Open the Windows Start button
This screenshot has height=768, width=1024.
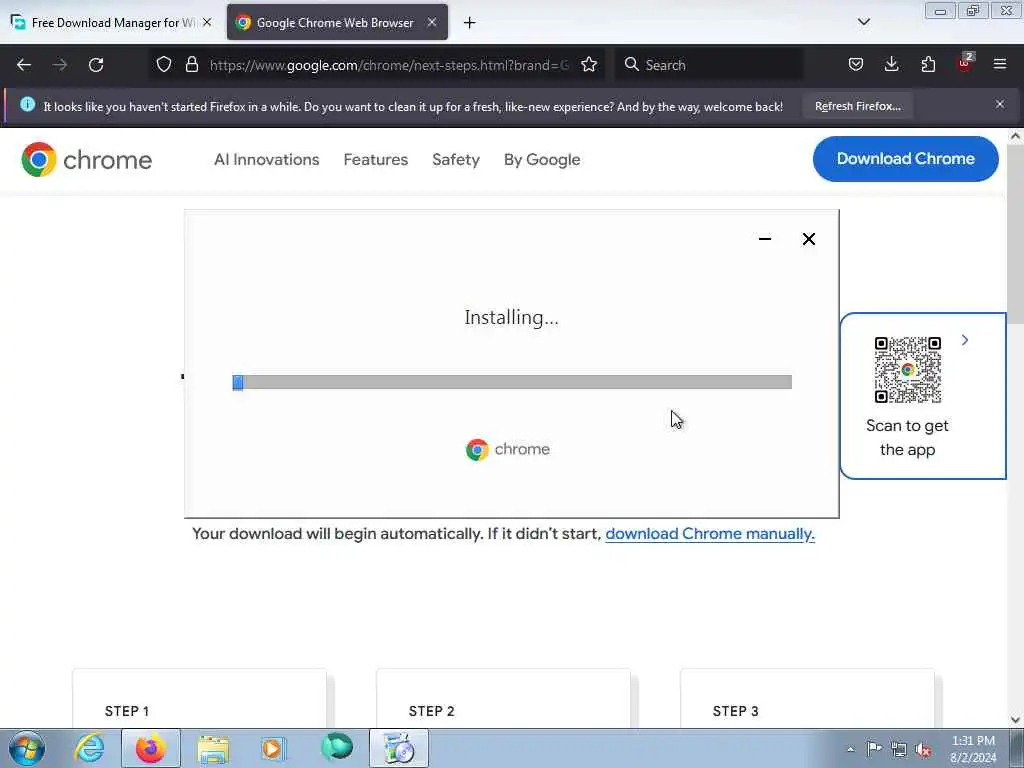pos(26,748)
